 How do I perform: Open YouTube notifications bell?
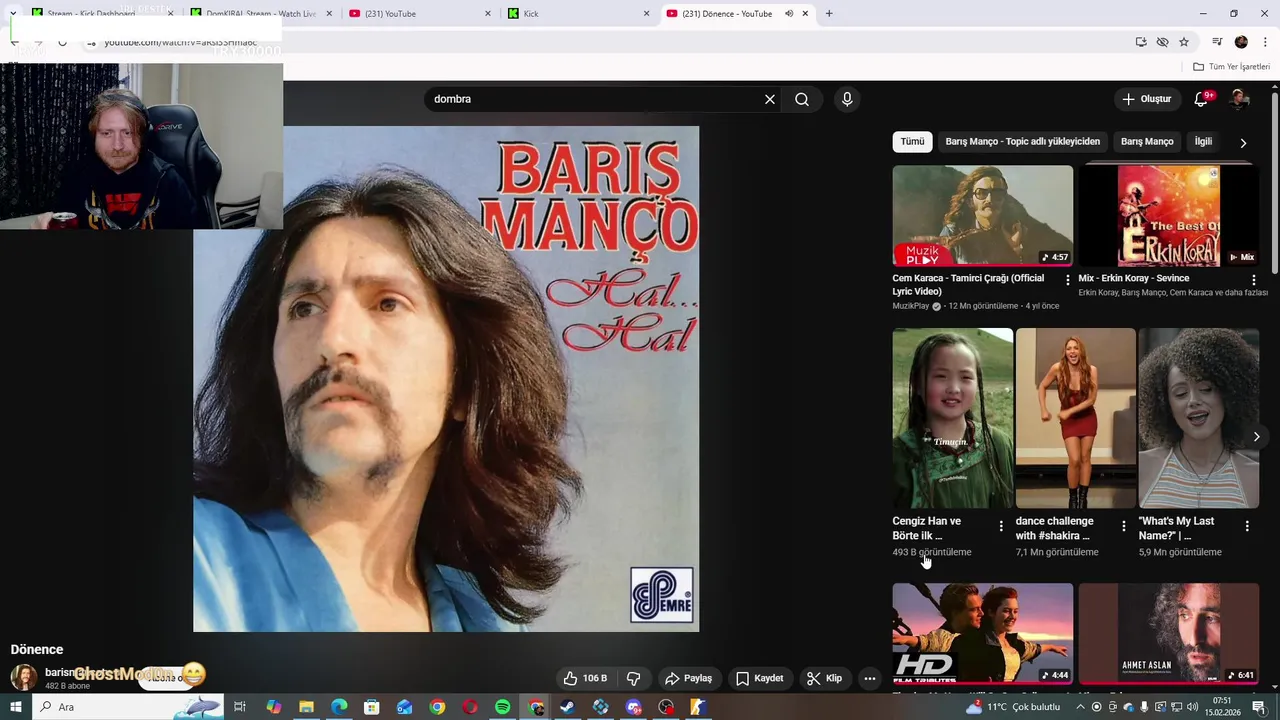coord(1202,99)
